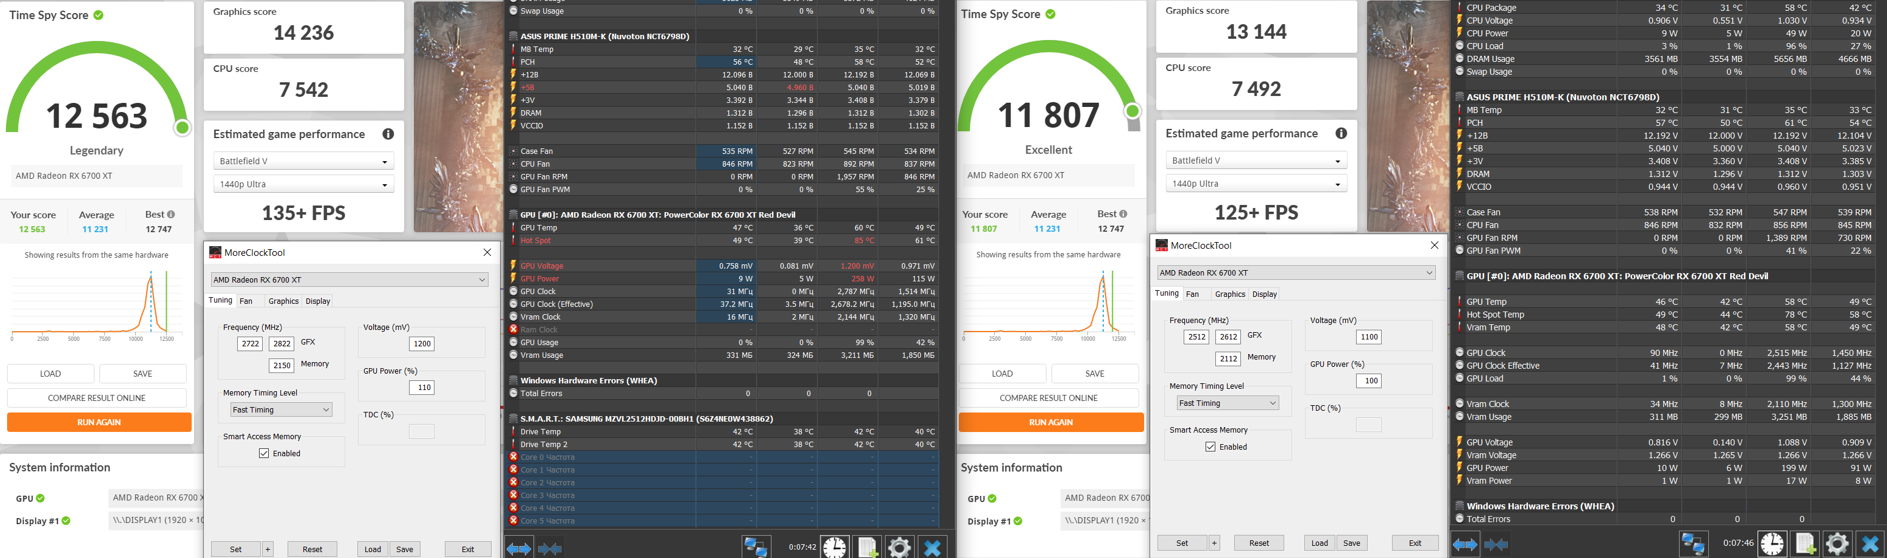This screenshot has width=1887, height=558.
Task: Click the Best score info icon under 11 807
Action: (1123, 214)
